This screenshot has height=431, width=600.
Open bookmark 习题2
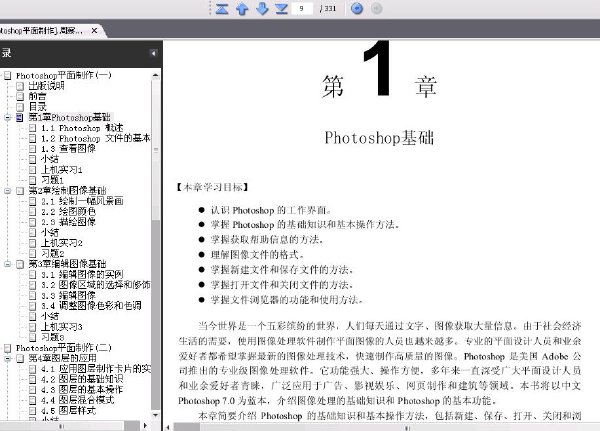pyautogui.click(x=52, y=253)
